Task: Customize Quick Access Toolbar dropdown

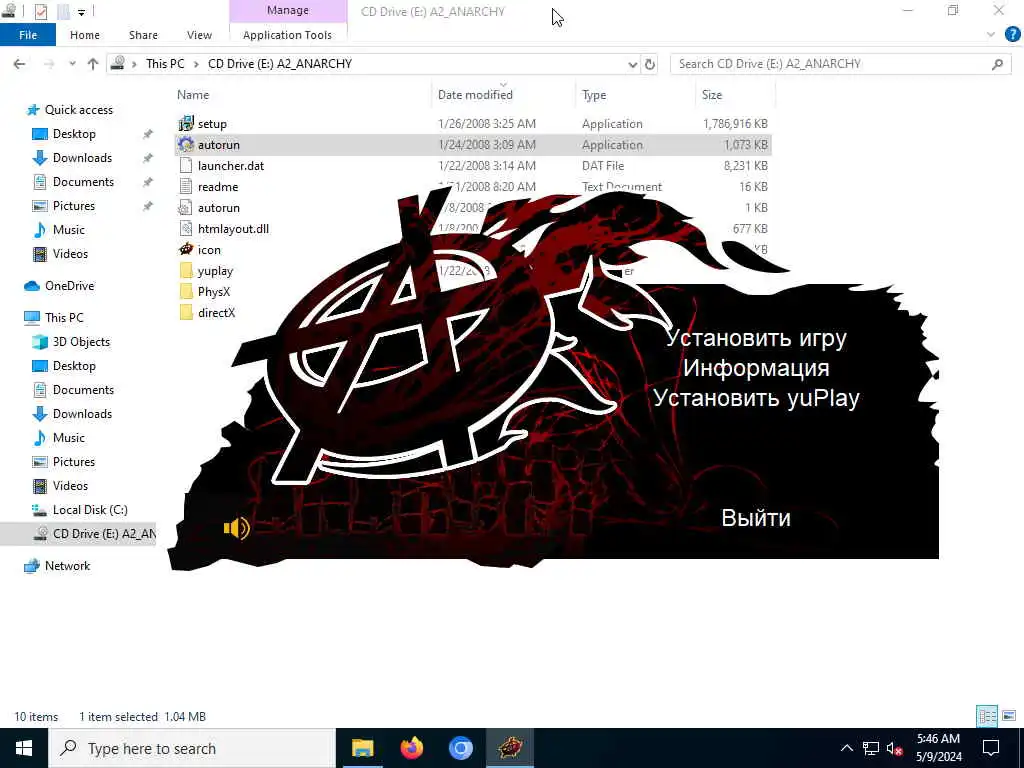Action: (82, 12)
